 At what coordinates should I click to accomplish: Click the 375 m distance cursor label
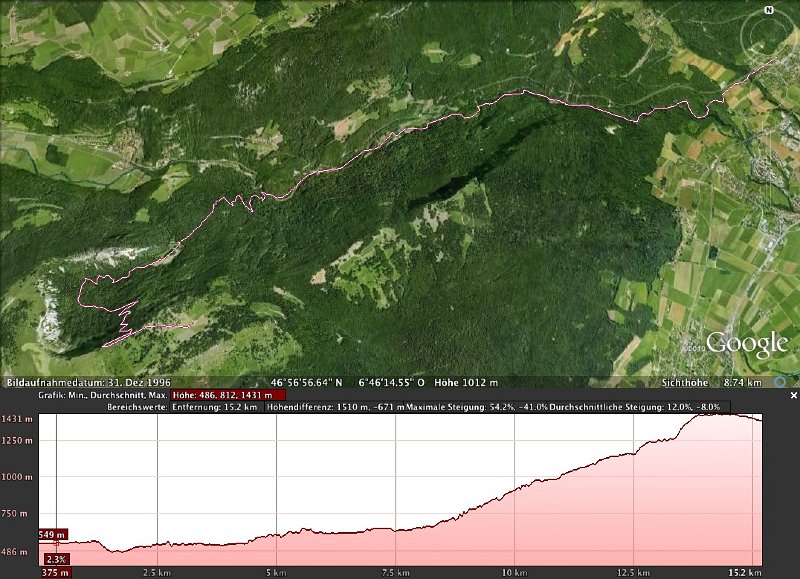[x=55, y=572]
